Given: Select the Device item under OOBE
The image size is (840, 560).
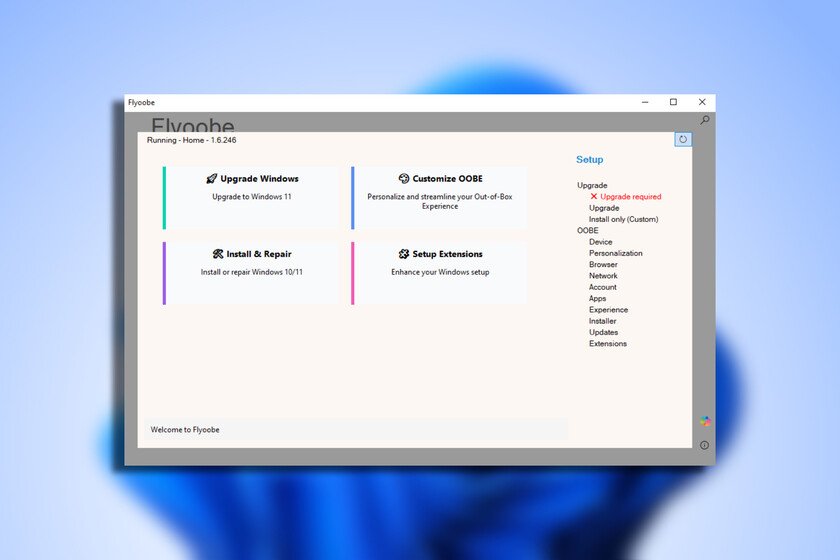Looking at the screenshot, I should click(x=600, y=242).
